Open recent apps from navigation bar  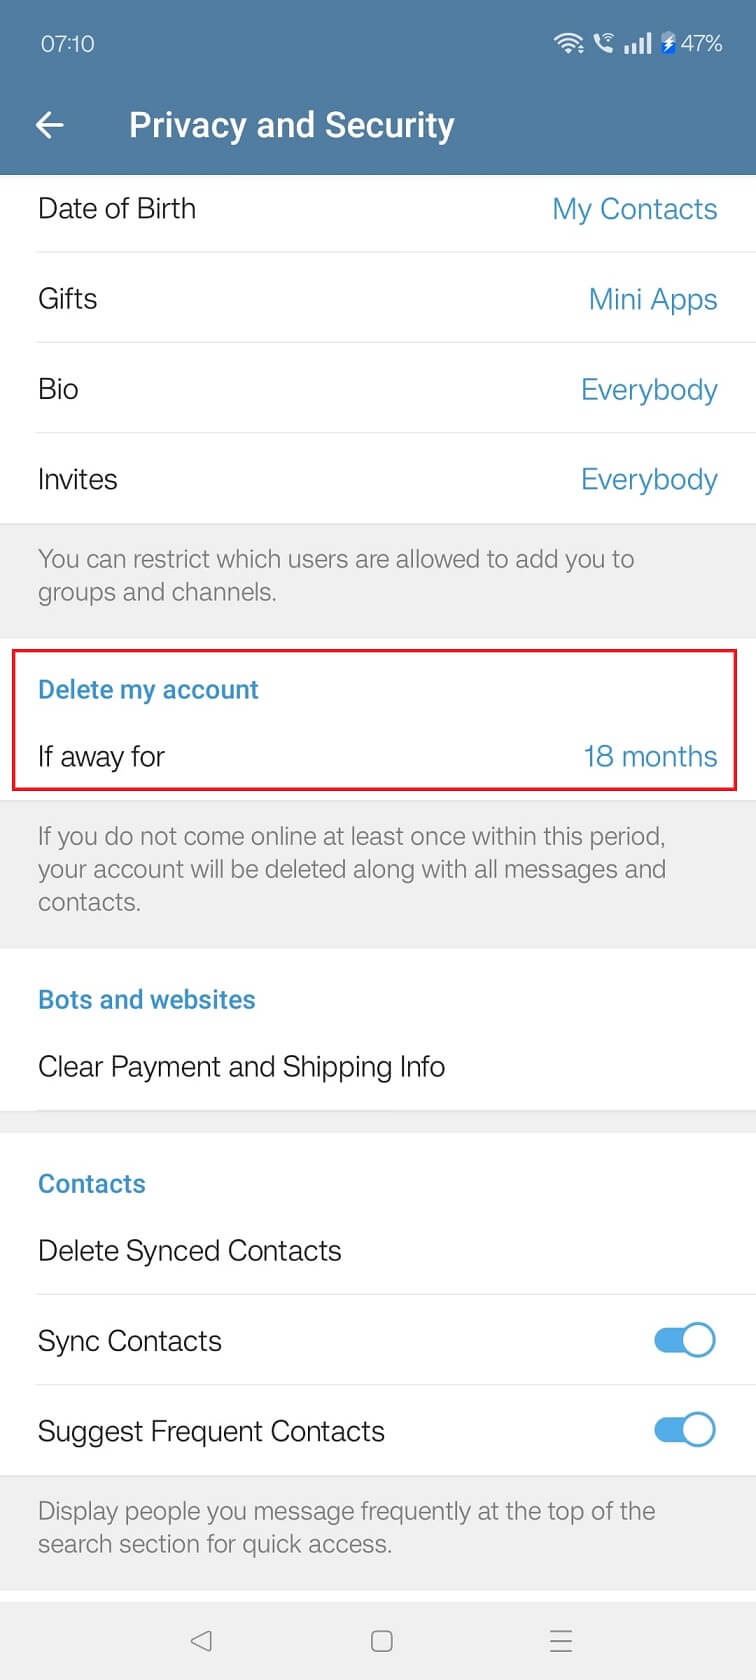pos(560,1640)
